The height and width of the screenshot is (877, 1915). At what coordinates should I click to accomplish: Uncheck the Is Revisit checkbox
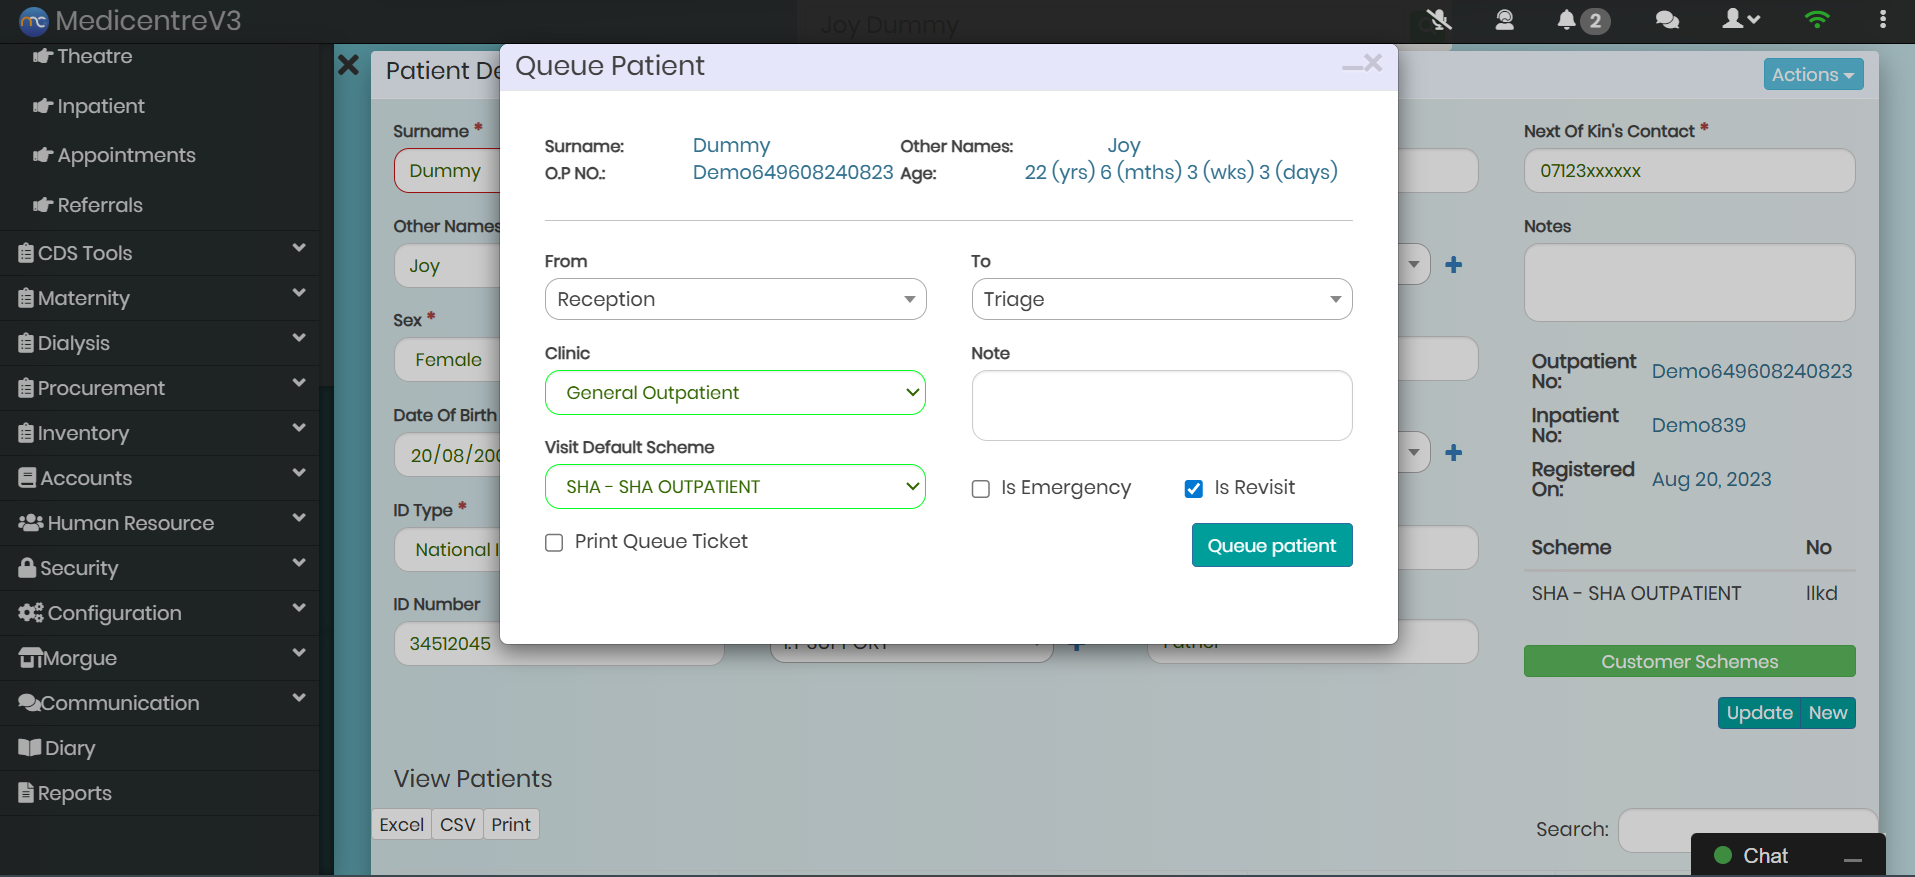[1194, 489]
